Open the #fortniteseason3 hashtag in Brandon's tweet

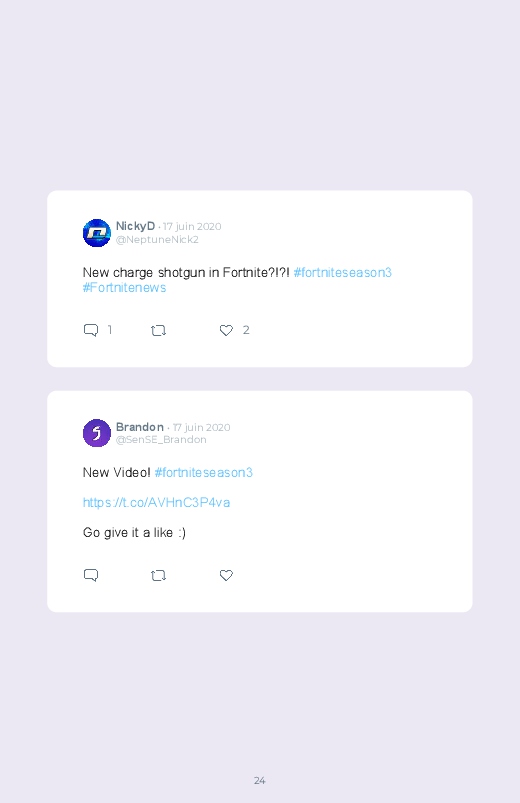[x=203, y=473]
